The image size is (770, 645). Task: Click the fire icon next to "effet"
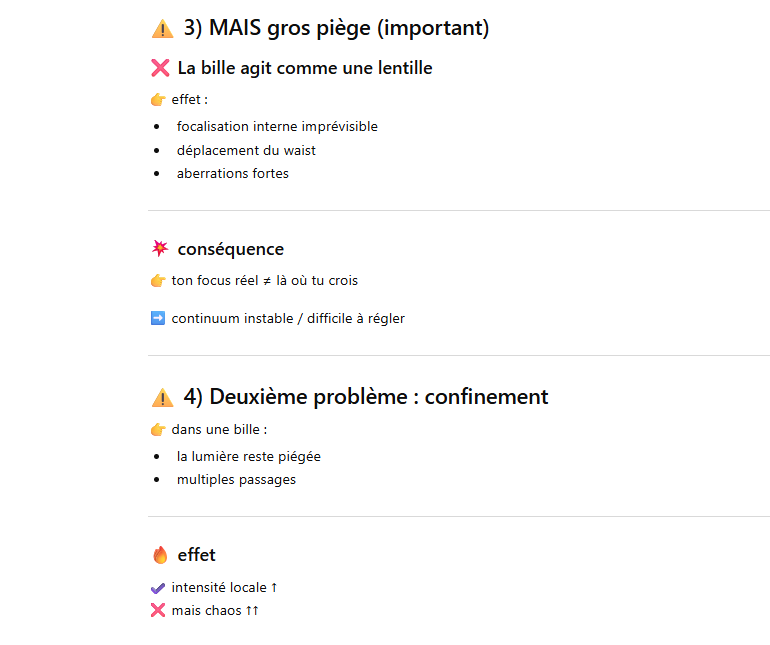click(160, 555)
